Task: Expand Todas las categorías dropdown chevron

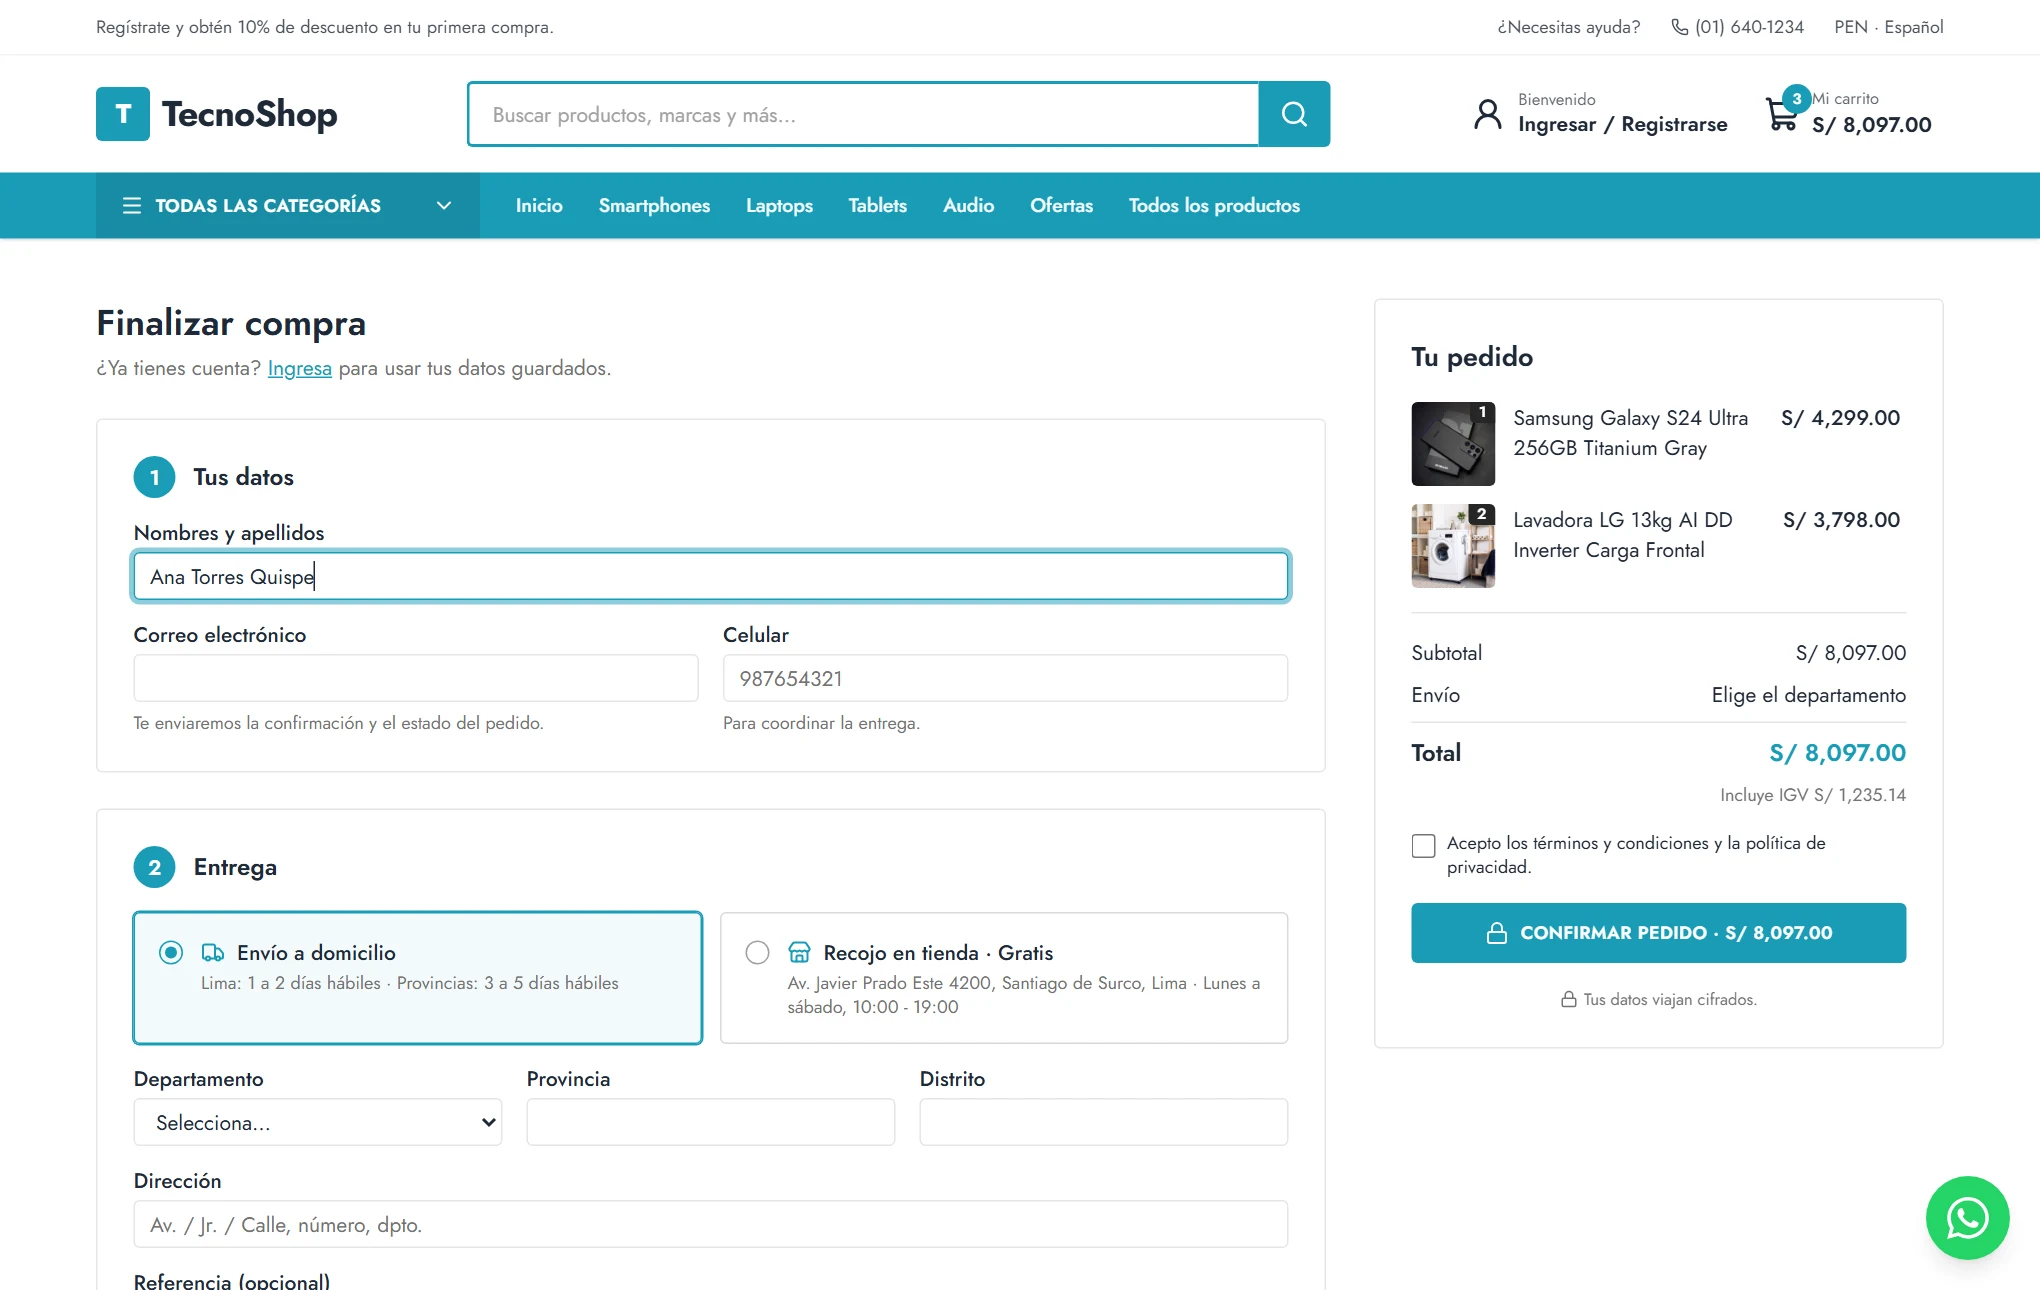Action: click(444, 206)
